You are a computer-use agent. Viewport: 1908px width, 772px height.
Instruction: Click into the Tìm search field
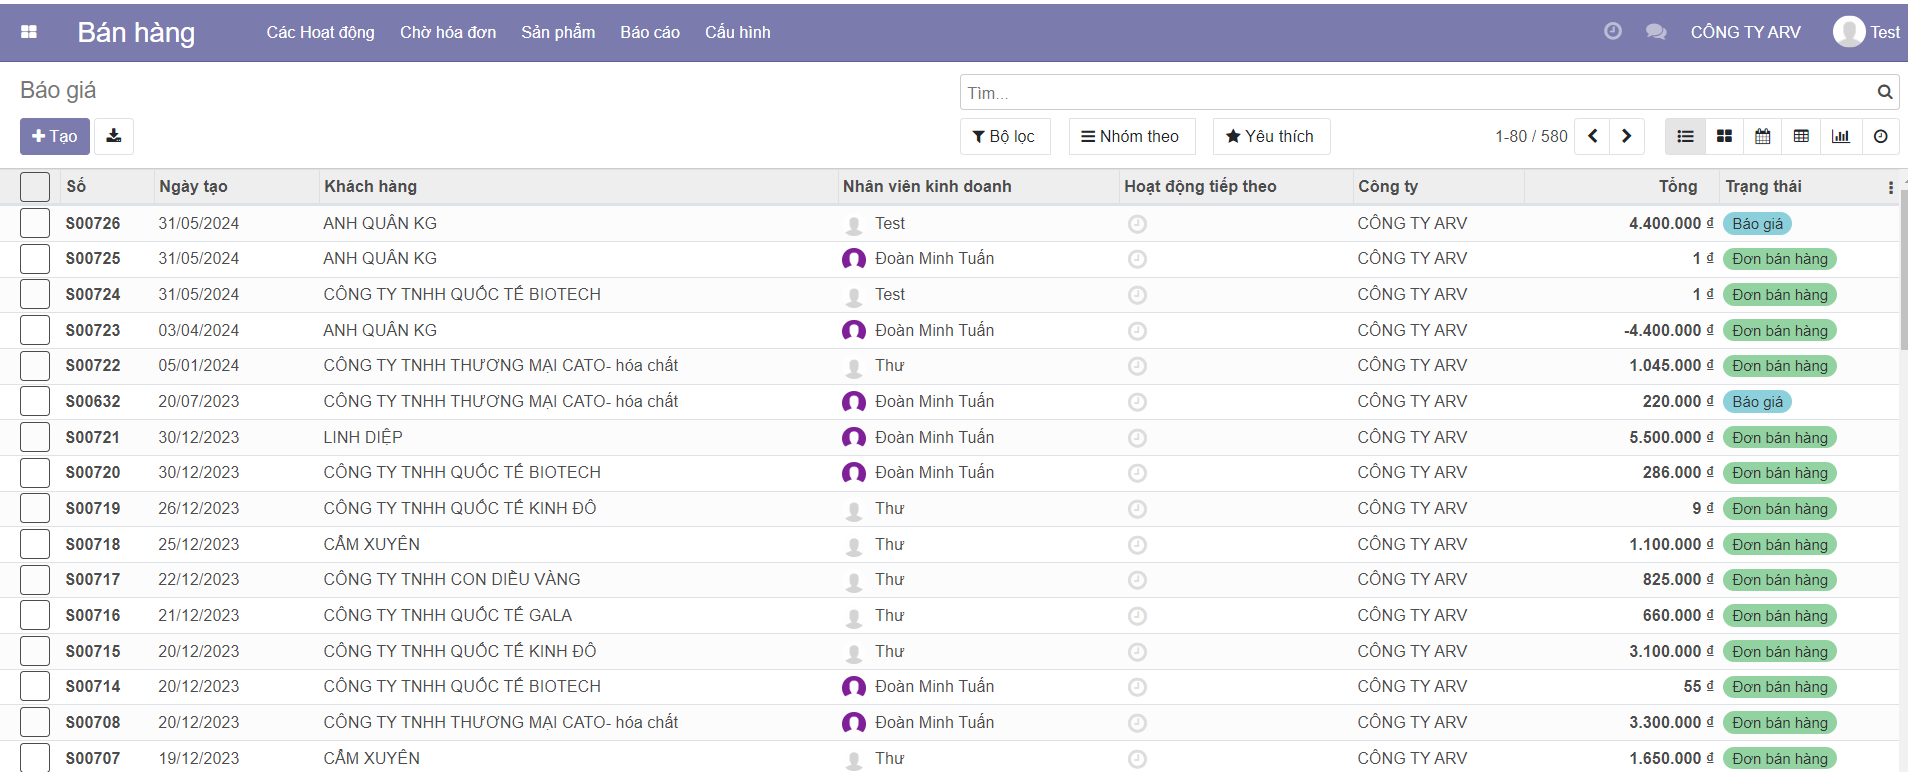(x=1415, y=93)
